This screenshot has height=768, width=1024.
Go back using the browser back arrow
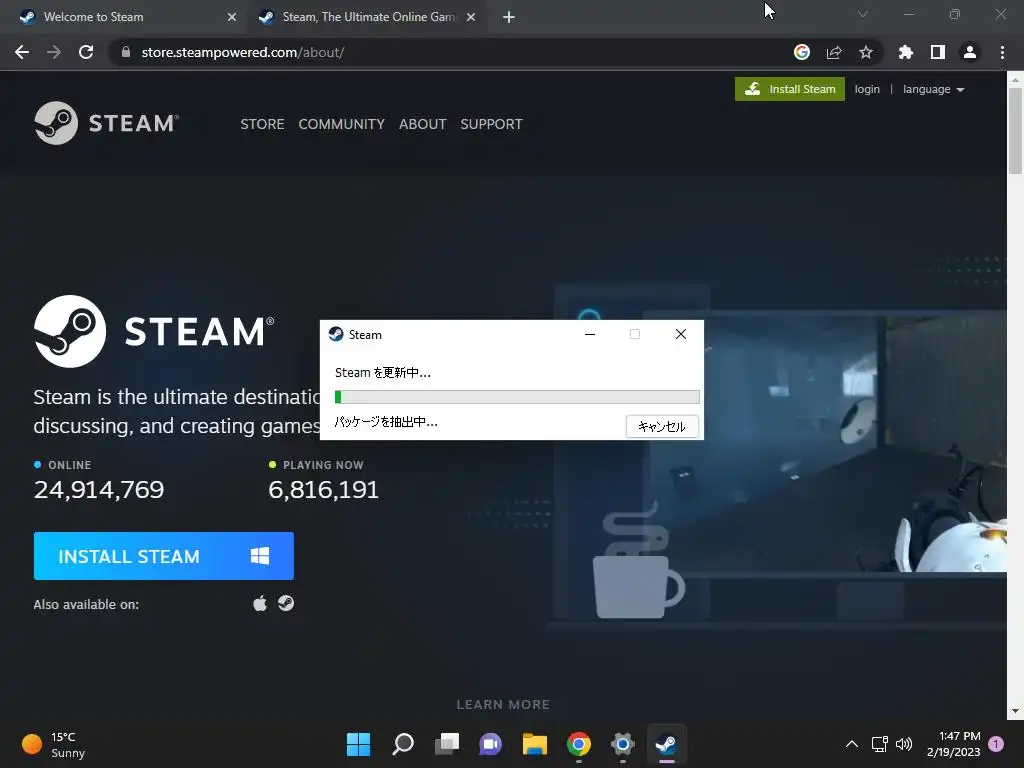coord(22,52)
